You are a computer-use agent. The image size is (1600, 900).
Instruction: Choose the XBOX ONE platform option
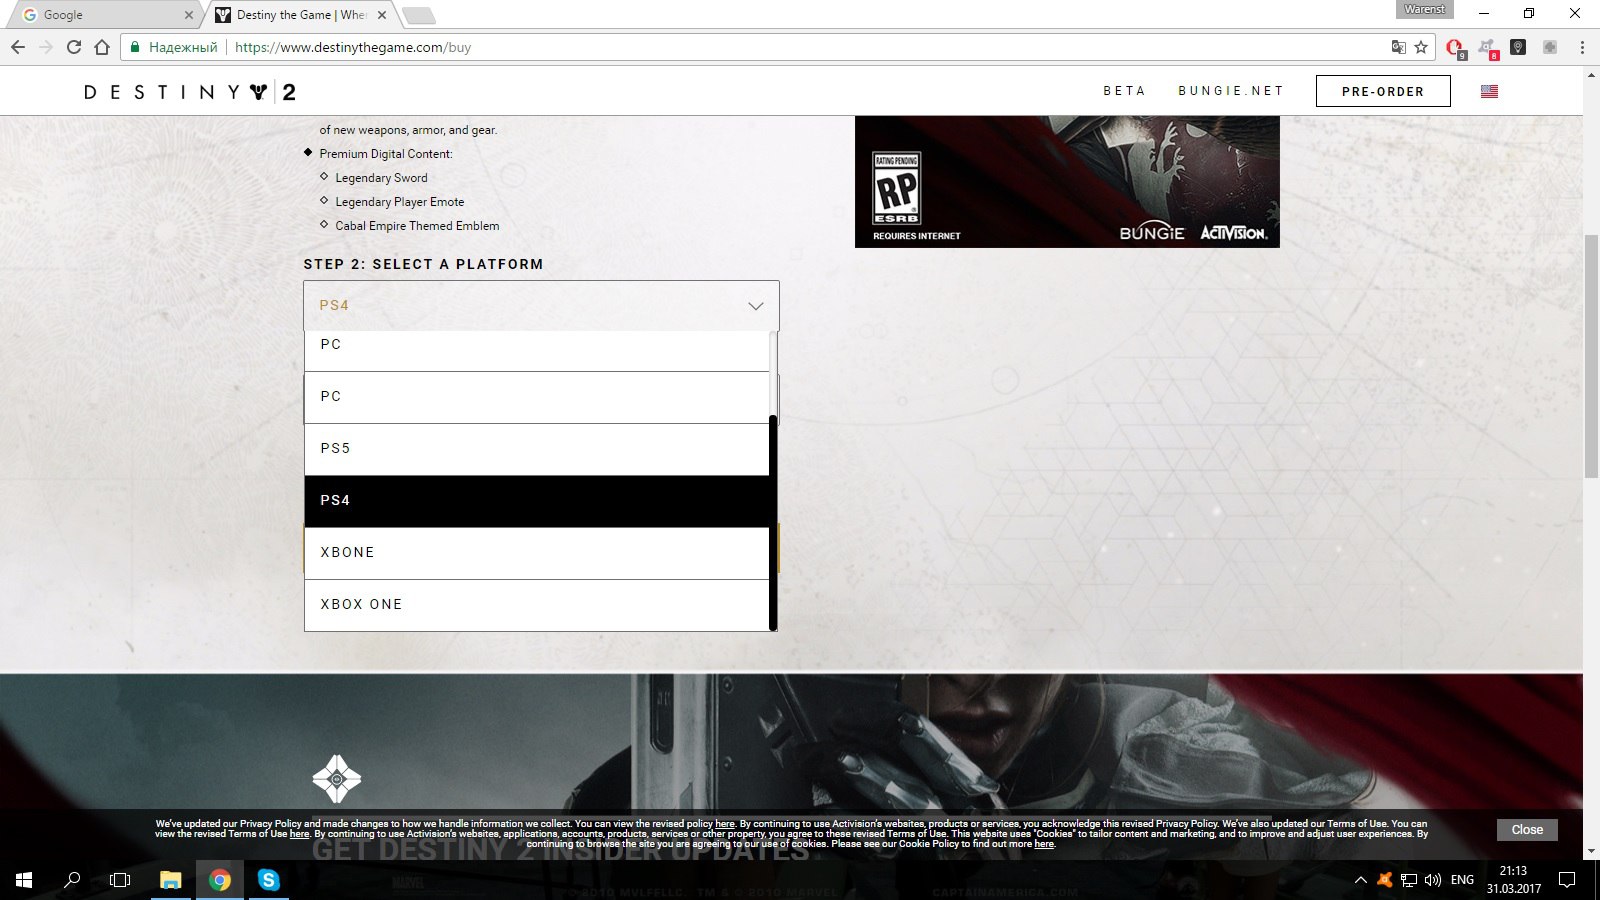(x=537, y=605)
